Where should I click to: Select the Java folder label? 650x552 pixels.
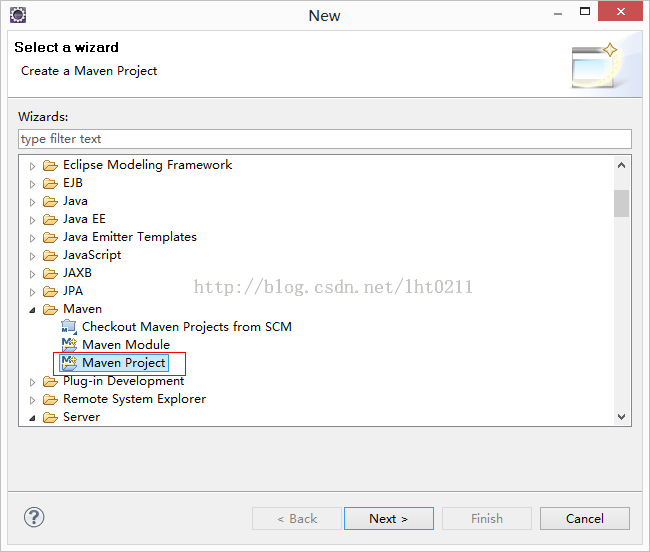pos(75,201)
